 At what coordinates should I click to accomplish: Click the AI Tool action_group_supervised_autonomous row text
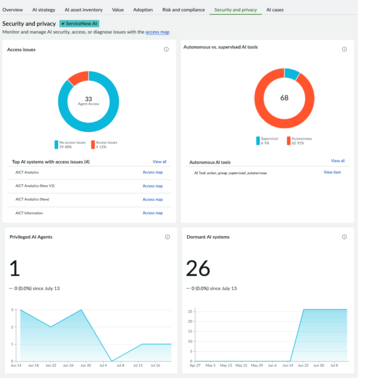point(231,173)
